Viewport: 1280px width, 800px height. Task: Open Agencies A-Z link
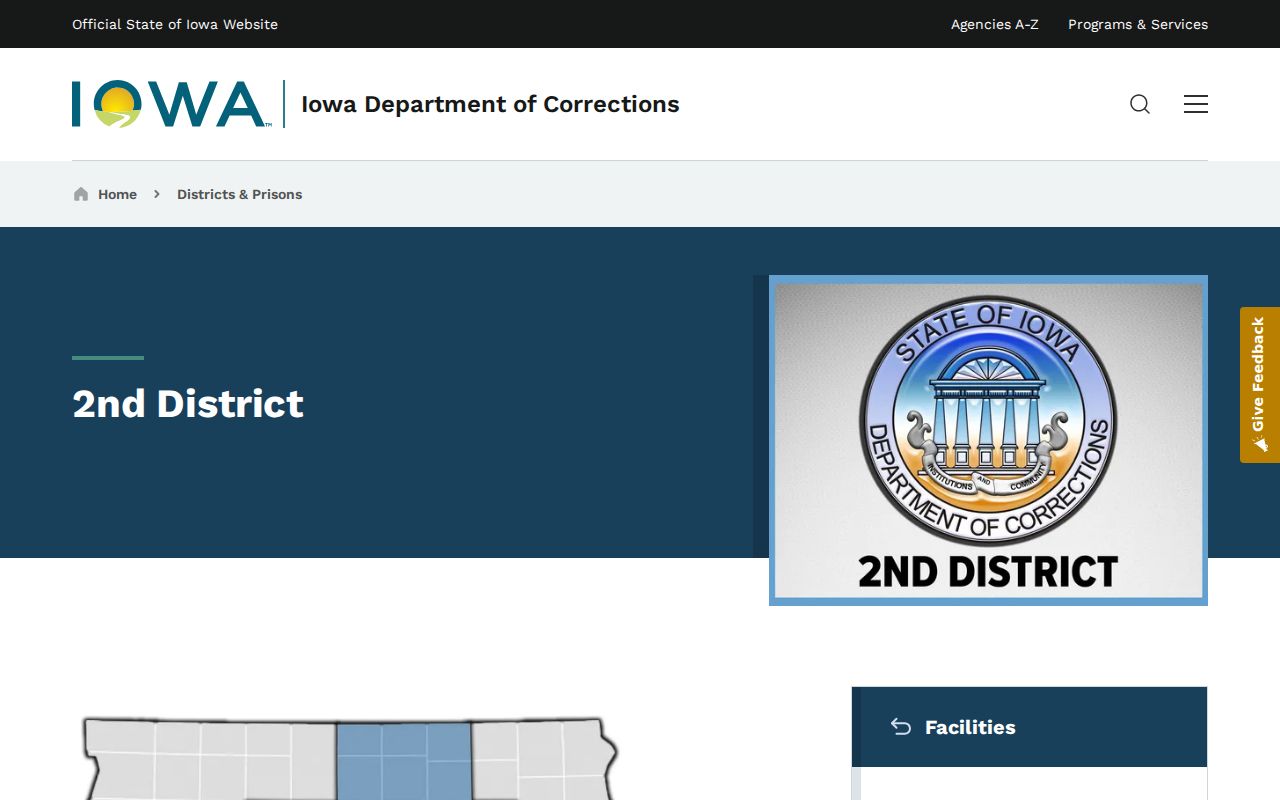994,24
